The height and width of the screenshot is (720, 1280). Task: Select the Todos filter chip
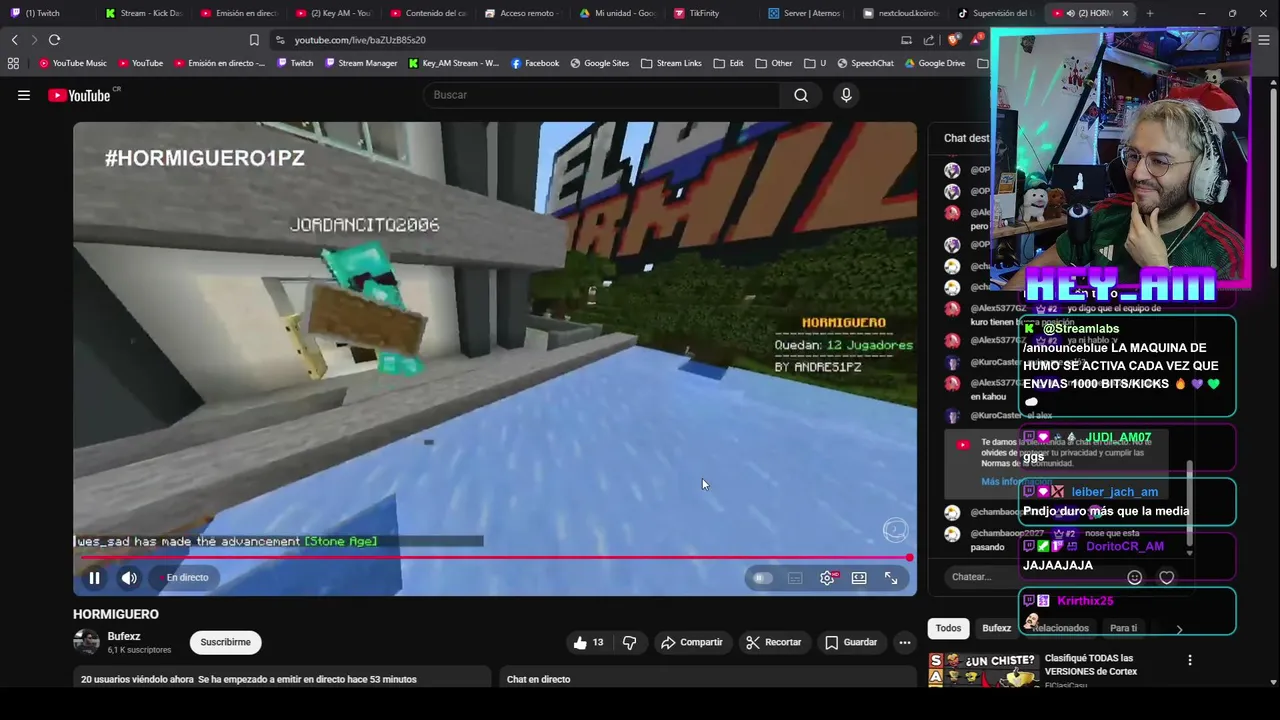(948, 628)
